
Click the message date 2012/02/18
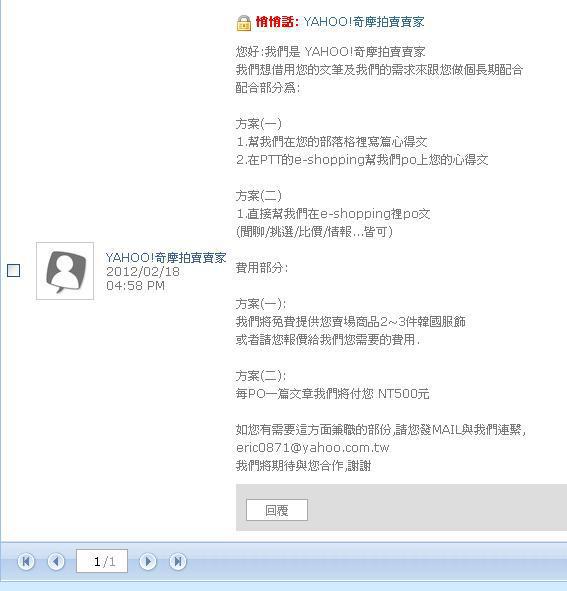(x=143, y=272)
